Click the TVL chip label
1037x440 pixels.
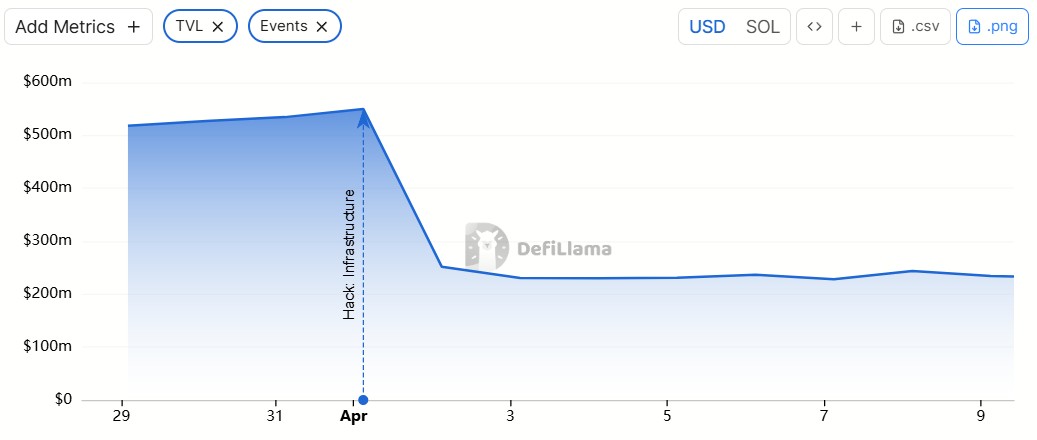(x=189, y=27)
